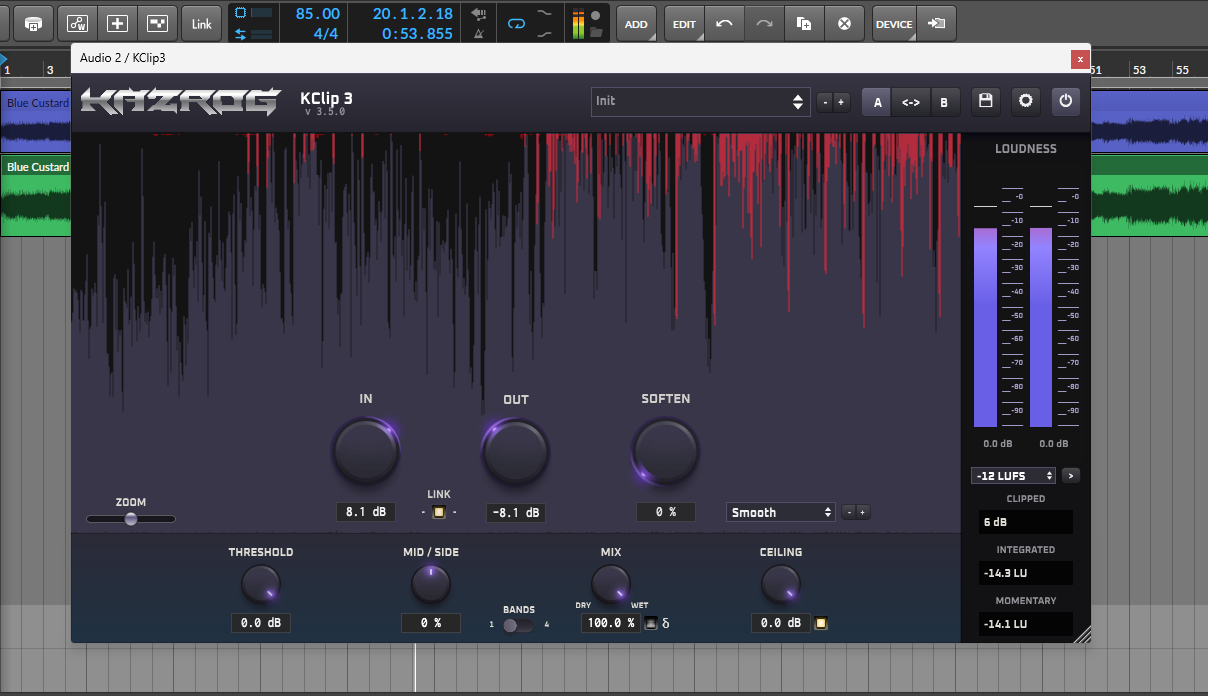Click the INTEGRATED readout -14.3 LU
This screenshot has width=1208, height=696.
(1026, 573)
